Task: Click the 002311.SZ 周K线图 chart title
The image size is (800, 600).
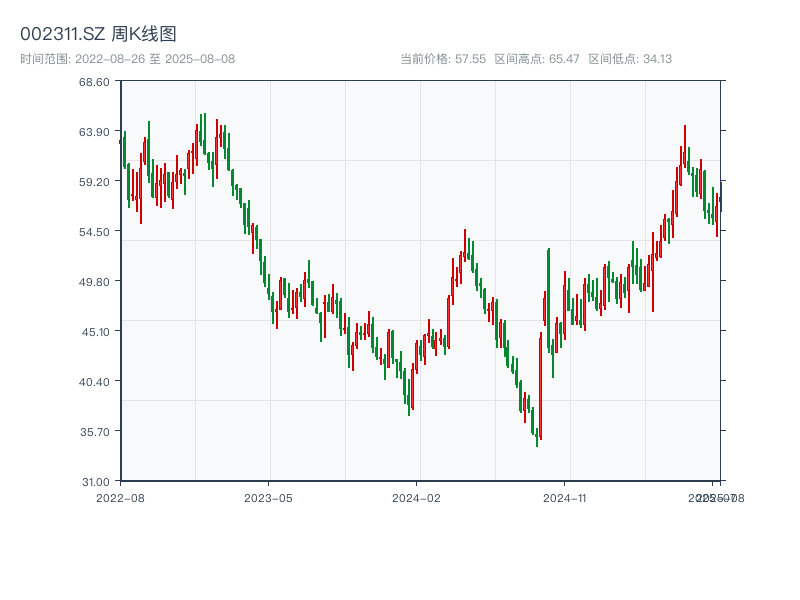Action: [x=98, y=34]
